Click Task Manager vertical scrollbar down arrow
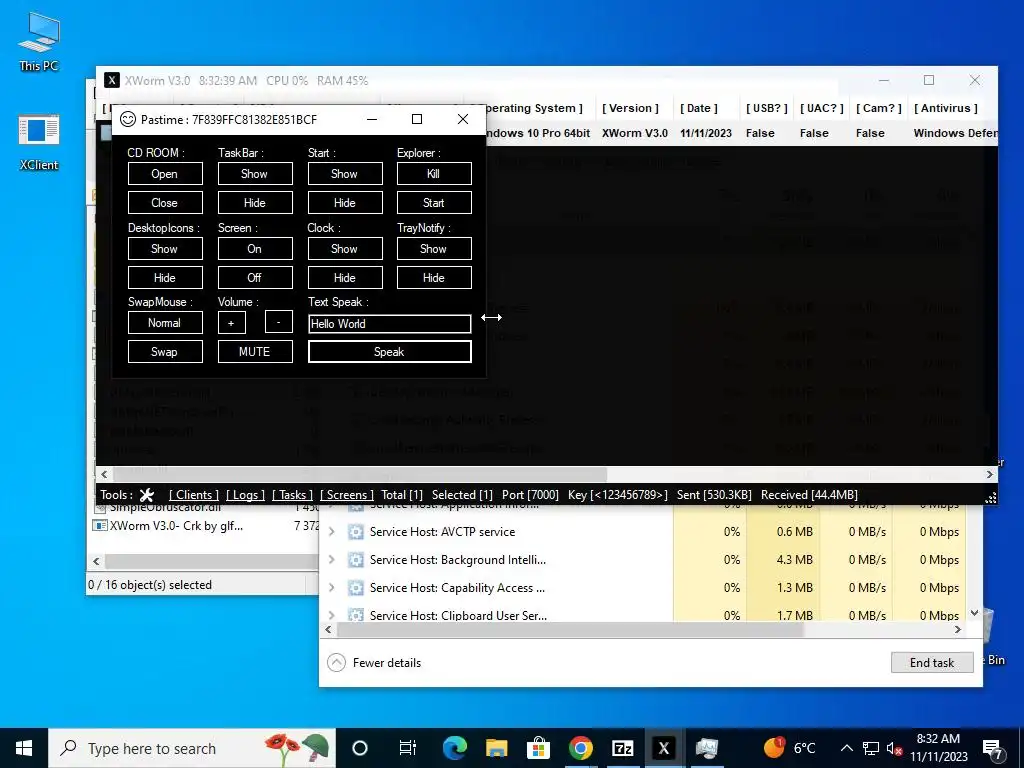Screen dimensions: 1024x768 pos(974,613)
